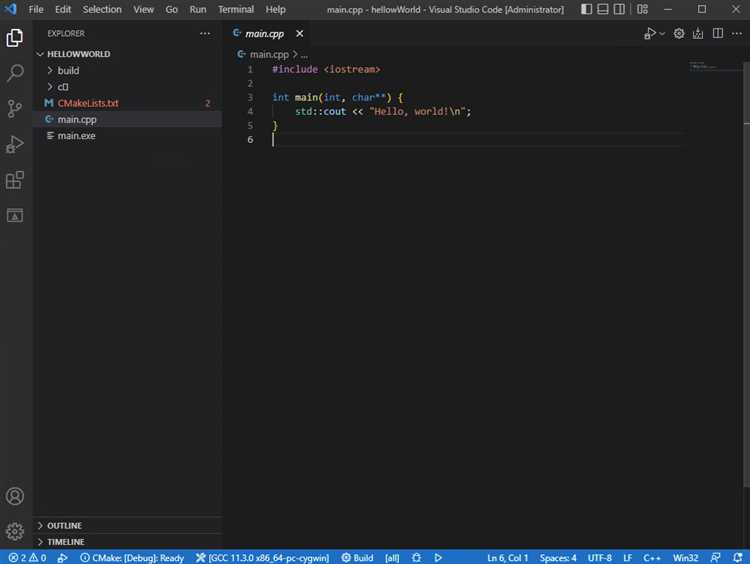Collapse the HELLOWWORLD folder section
Image resolution: width=750 pixels, height=564 pixels.
[127, 54]
